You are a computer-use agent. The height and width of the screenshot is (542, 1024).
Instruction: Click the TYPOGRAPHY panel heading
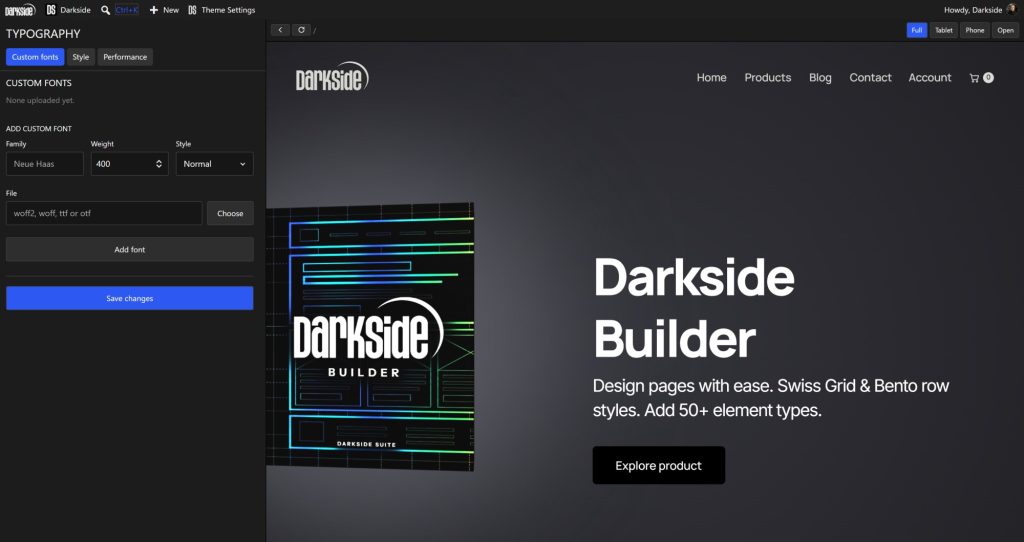pyautogui.click(x=43, y=34)
